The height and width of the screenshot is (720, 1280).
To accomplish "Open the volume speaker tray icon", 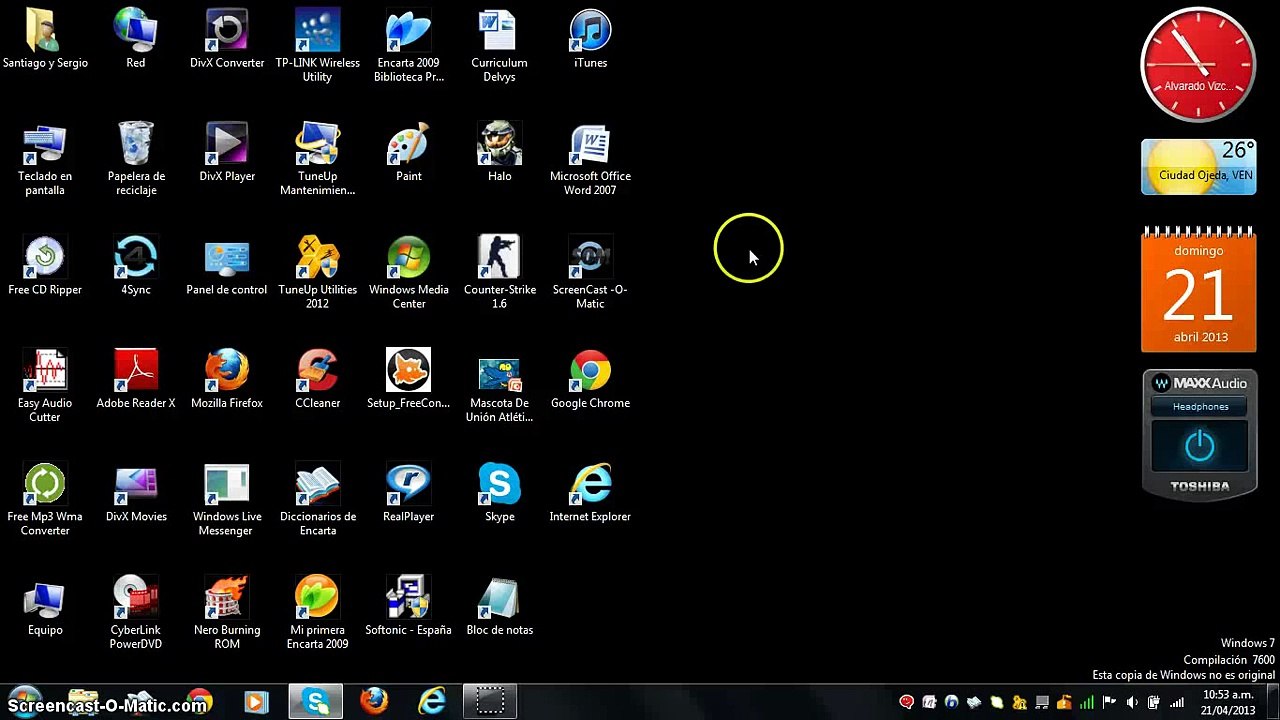I will pos(1132,702).
